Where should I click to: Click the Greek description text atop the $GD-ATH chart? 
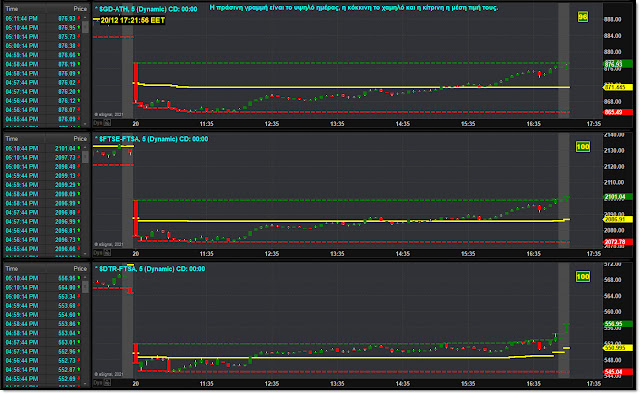click(x=353, y=8)
